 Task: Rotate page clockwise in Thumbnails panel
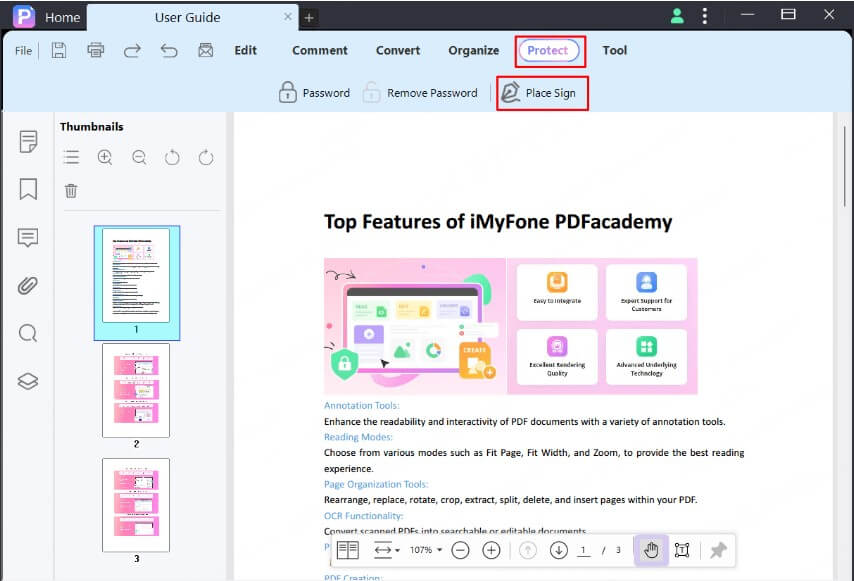(206, 157)
